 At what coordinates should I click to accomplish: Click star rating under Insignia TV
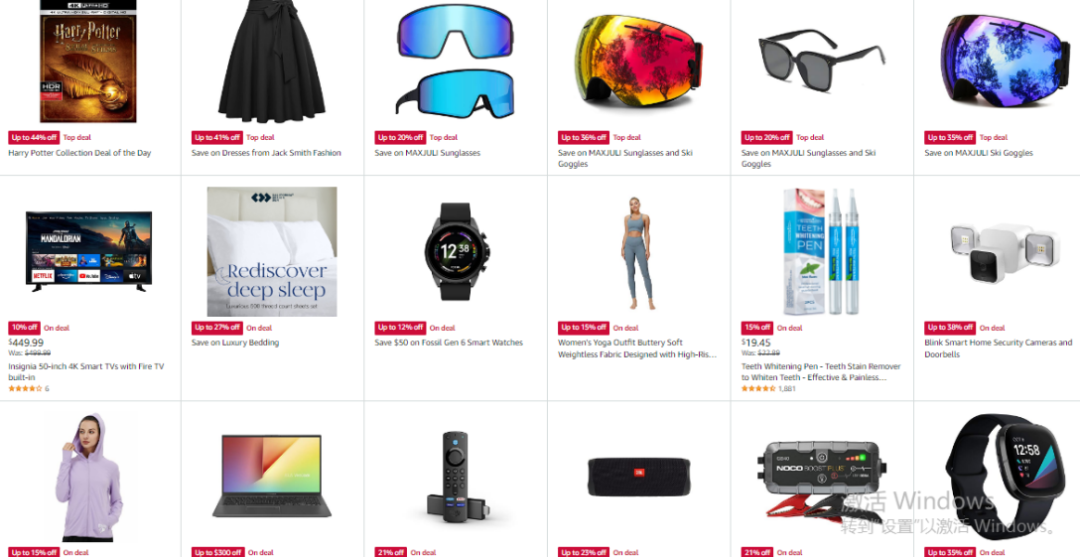(x=25, y=389)
